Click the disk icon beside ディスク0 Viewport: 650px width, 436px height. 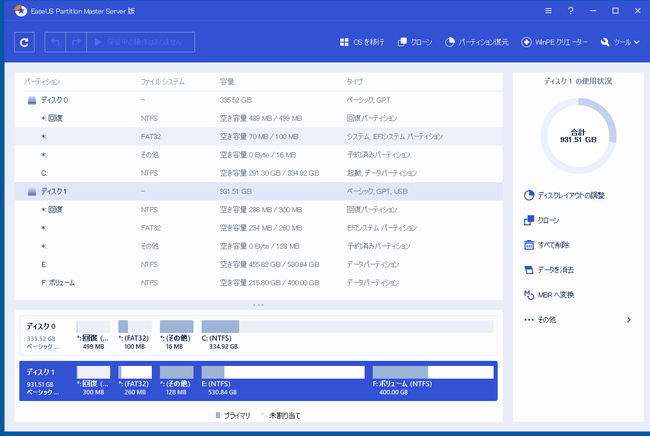[32, 100]
